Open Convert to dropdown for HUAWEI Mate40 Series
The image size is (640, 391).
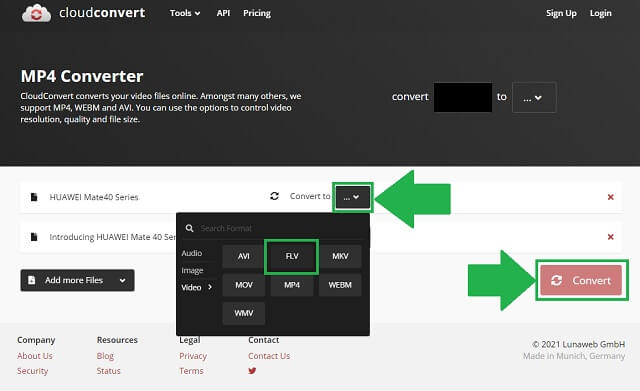click(x=352, y=197)
